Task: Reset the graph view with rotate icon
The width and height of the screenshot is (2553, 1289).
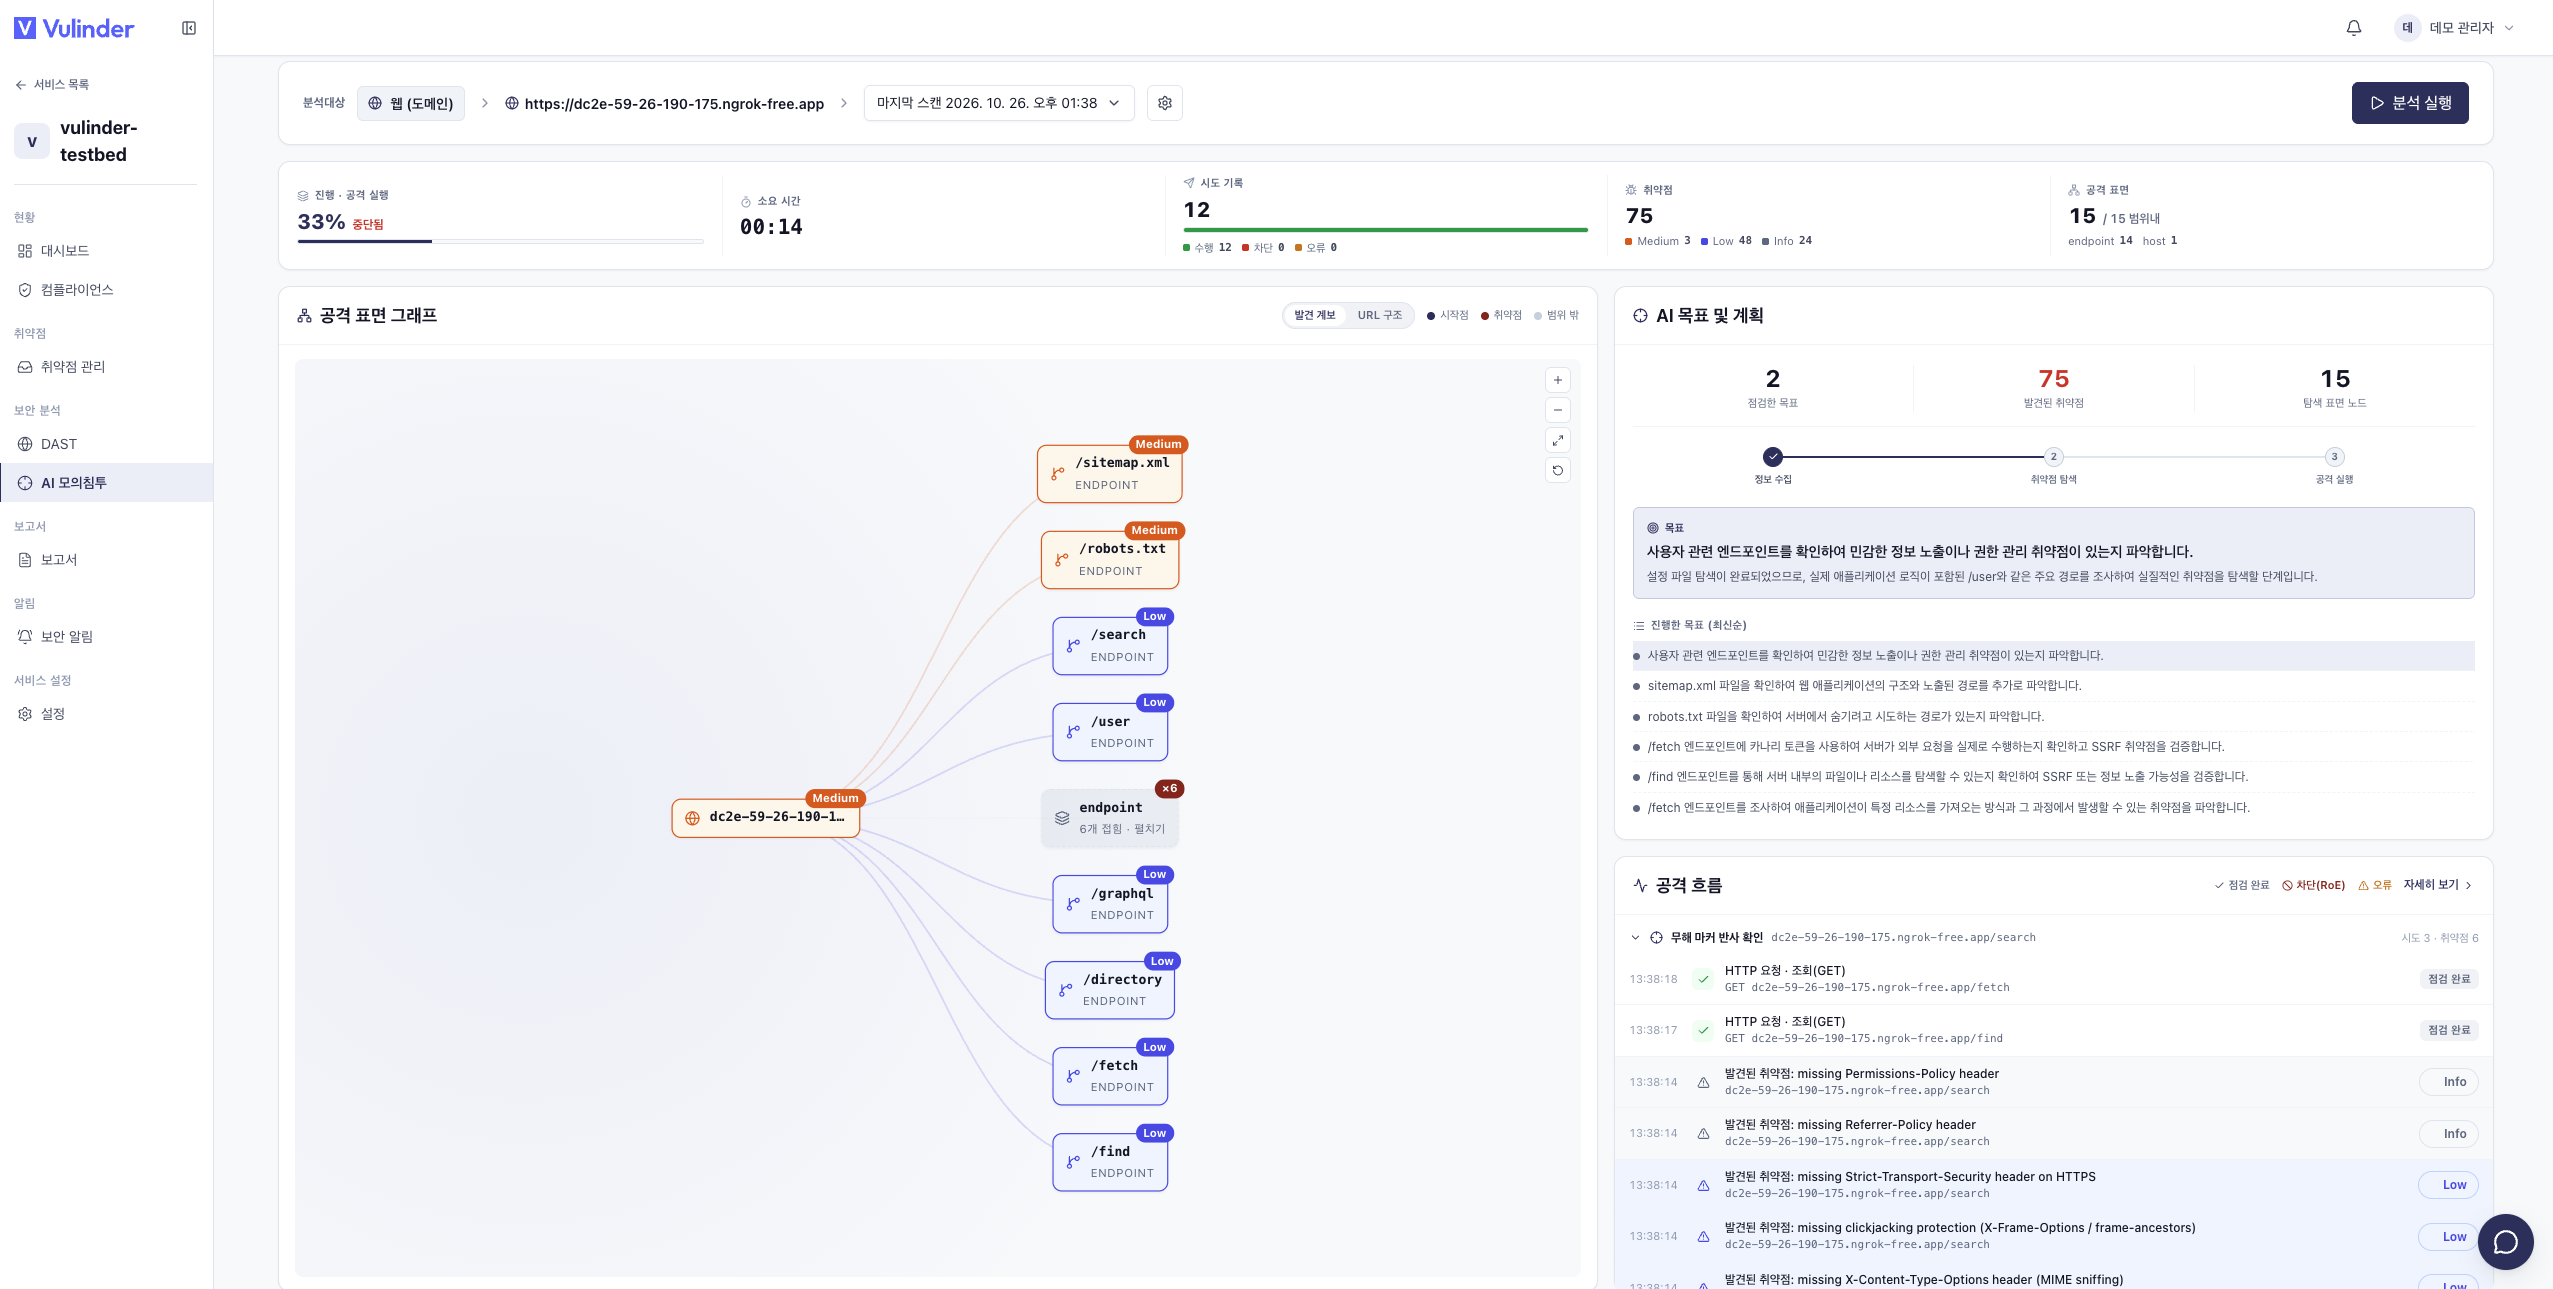Action: (1557, 470)
